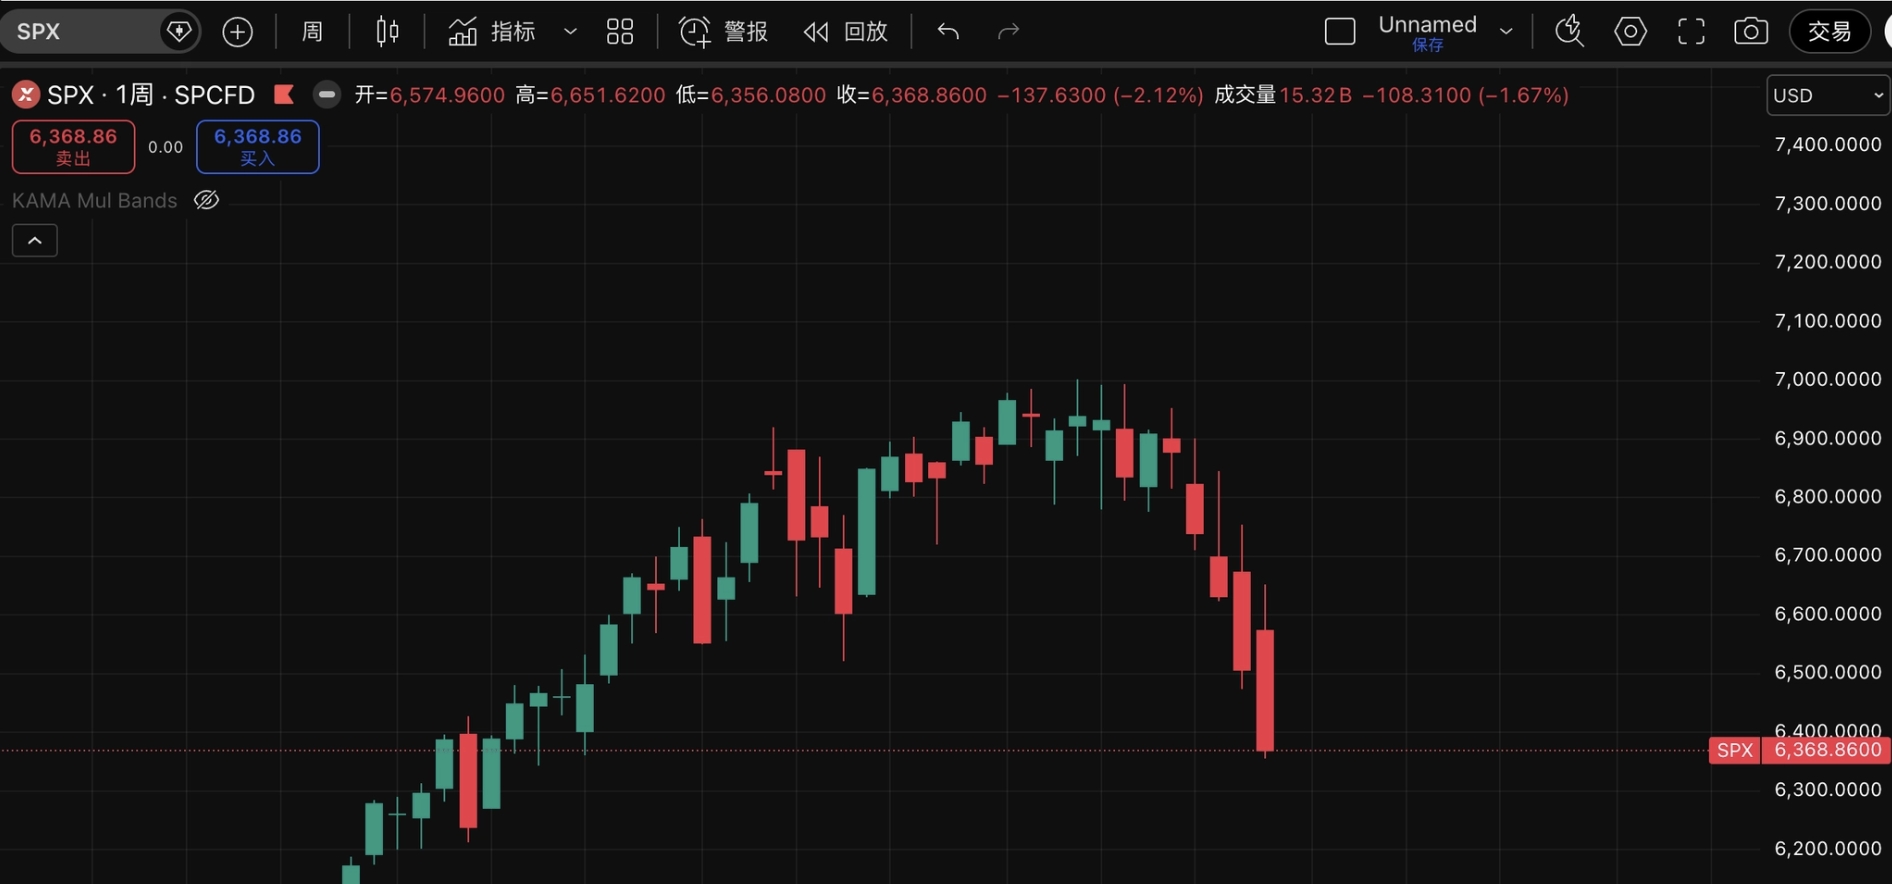Enter fullscreen mode
The height and width of the screenshot is (884, 1892).
coord(1691,32)
